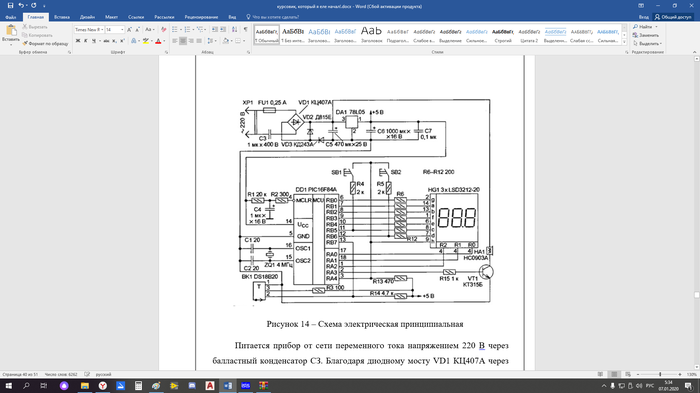Align text to the right
700x393 pixels.
point(191,41)
